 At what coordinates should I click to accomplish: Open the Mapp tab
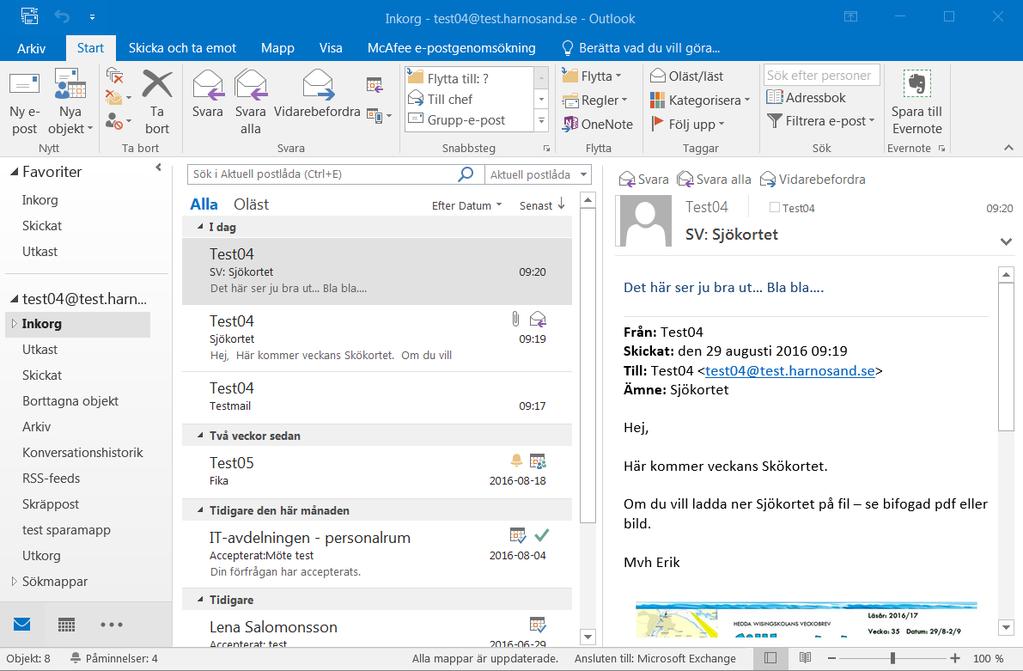(x=277, y=48)
